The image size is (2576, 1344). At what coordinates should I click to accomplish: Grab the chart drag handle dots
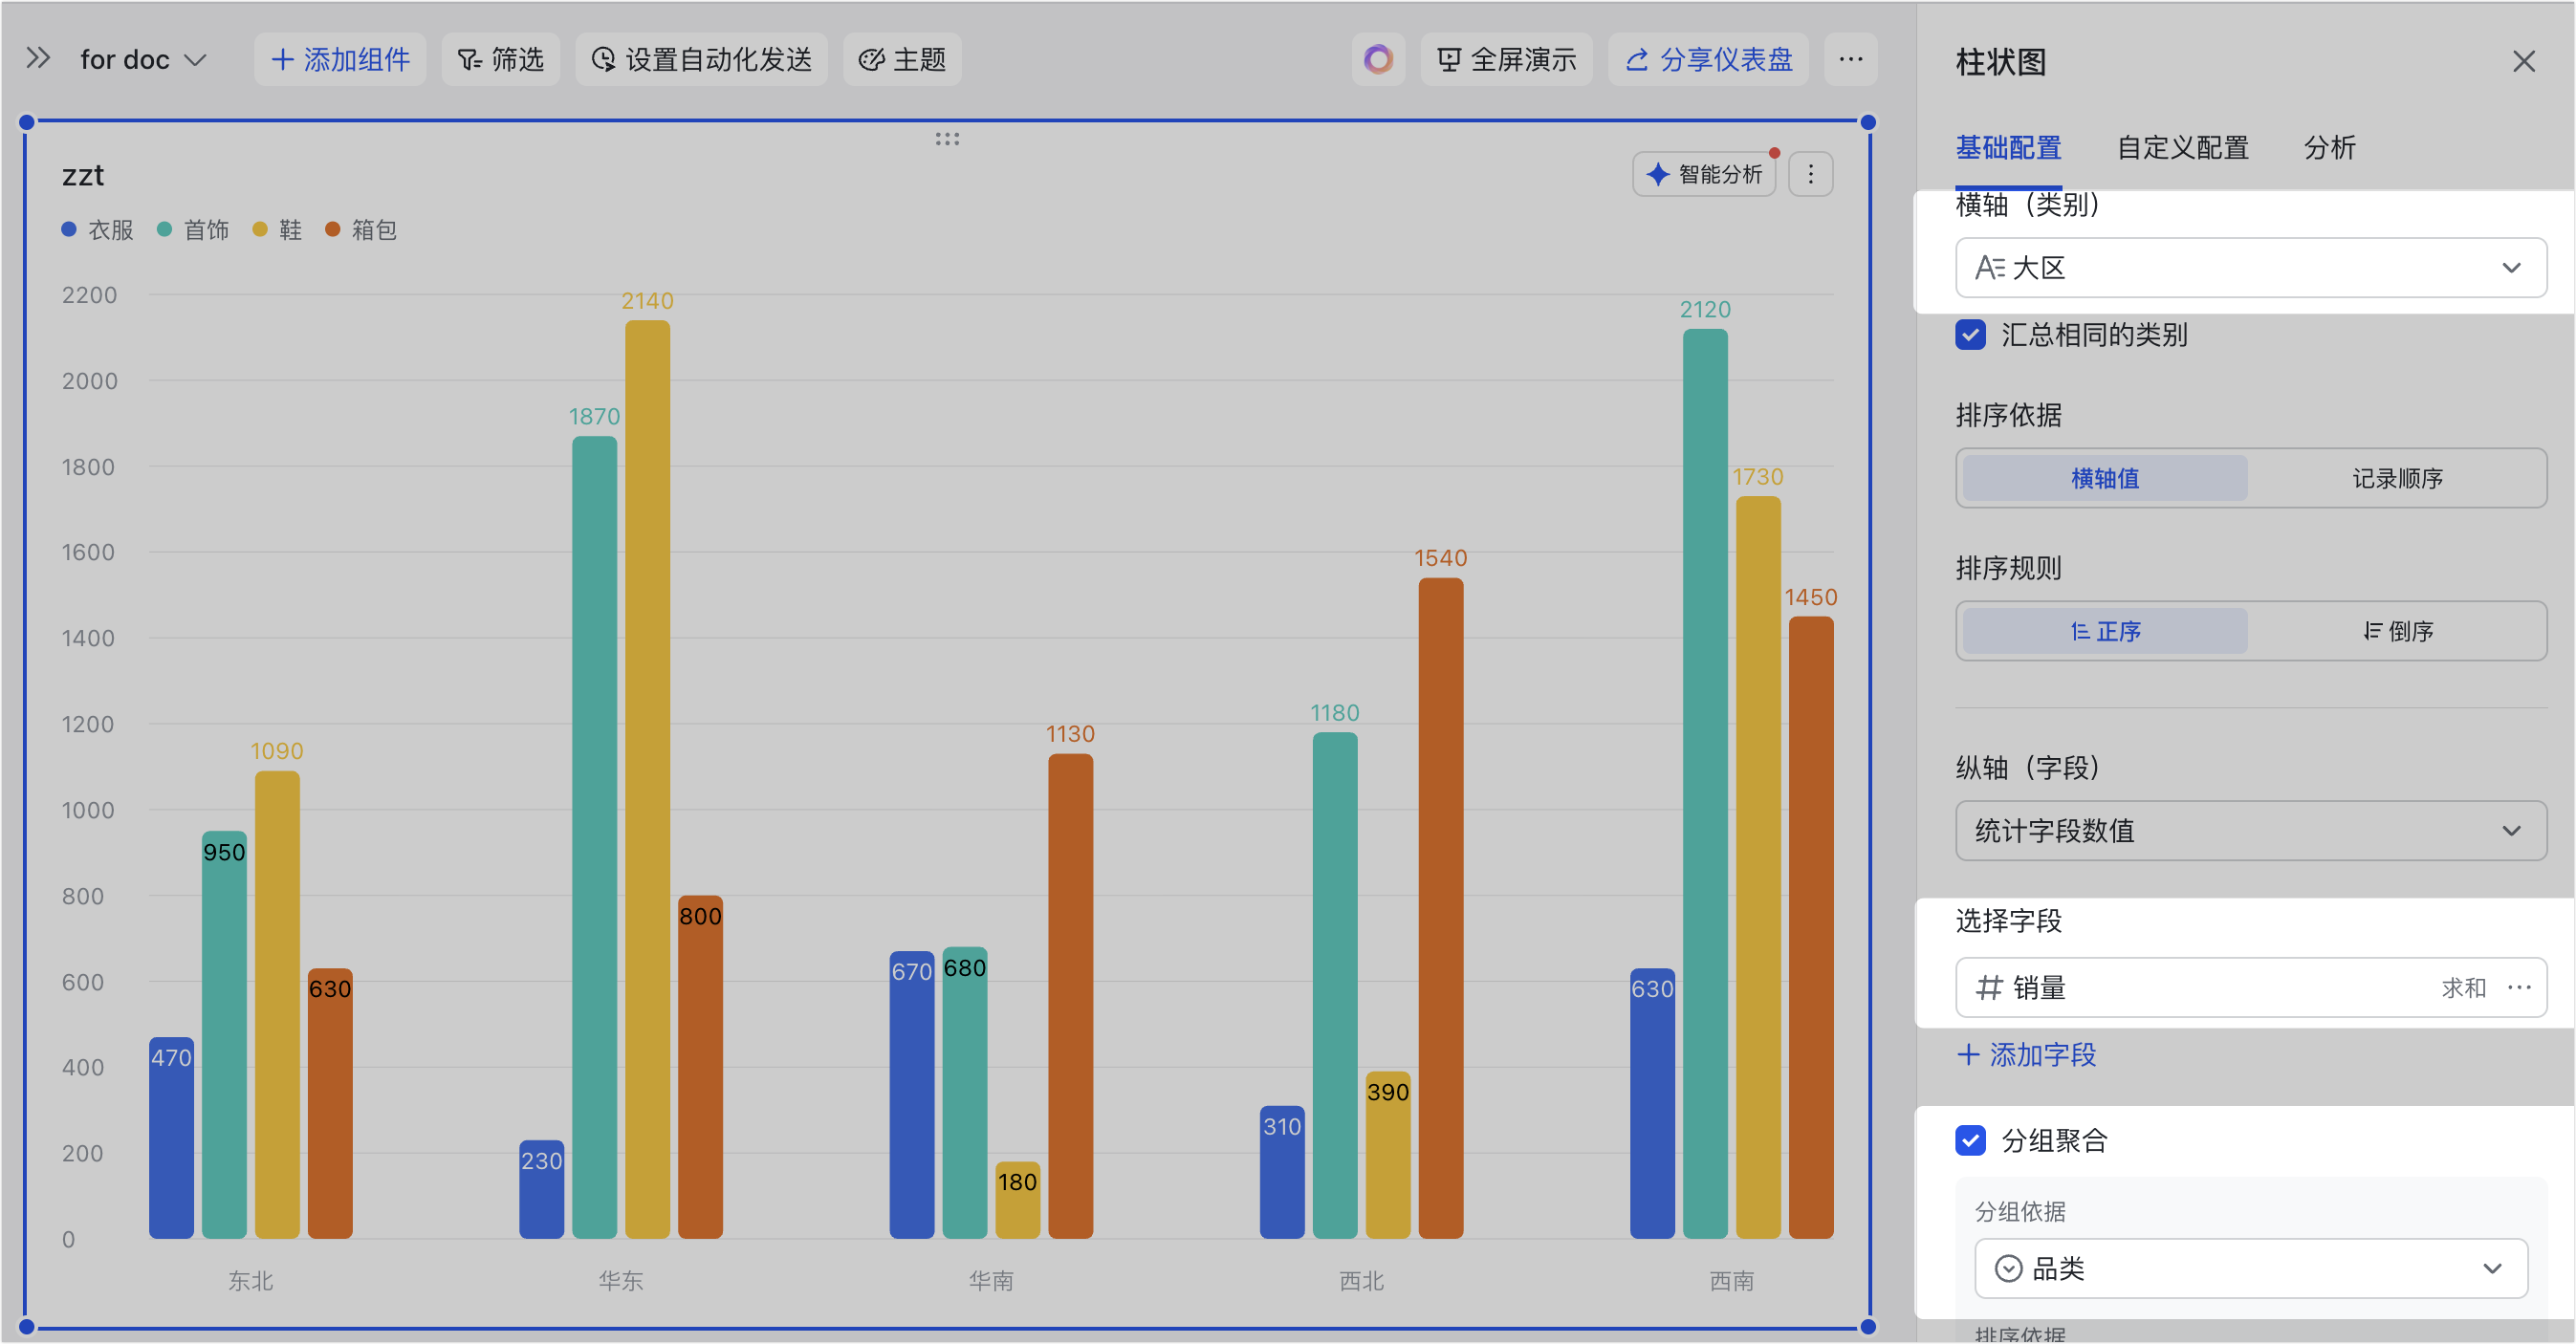tap(947, 139)
